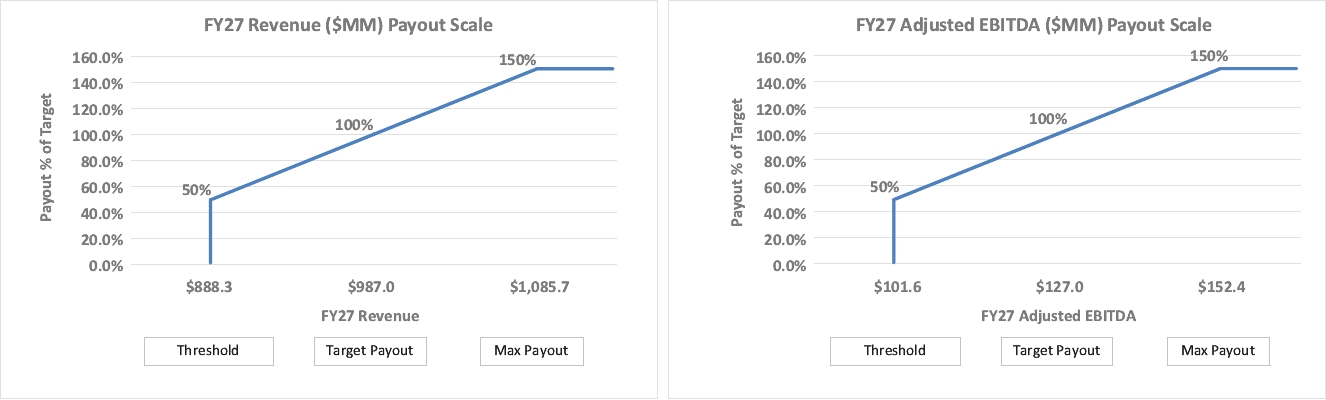Viewport: 1326px width, 400px height.
Task: Click the 150% data label on EBITDA chart
Action: click(x=1209, y=55)
